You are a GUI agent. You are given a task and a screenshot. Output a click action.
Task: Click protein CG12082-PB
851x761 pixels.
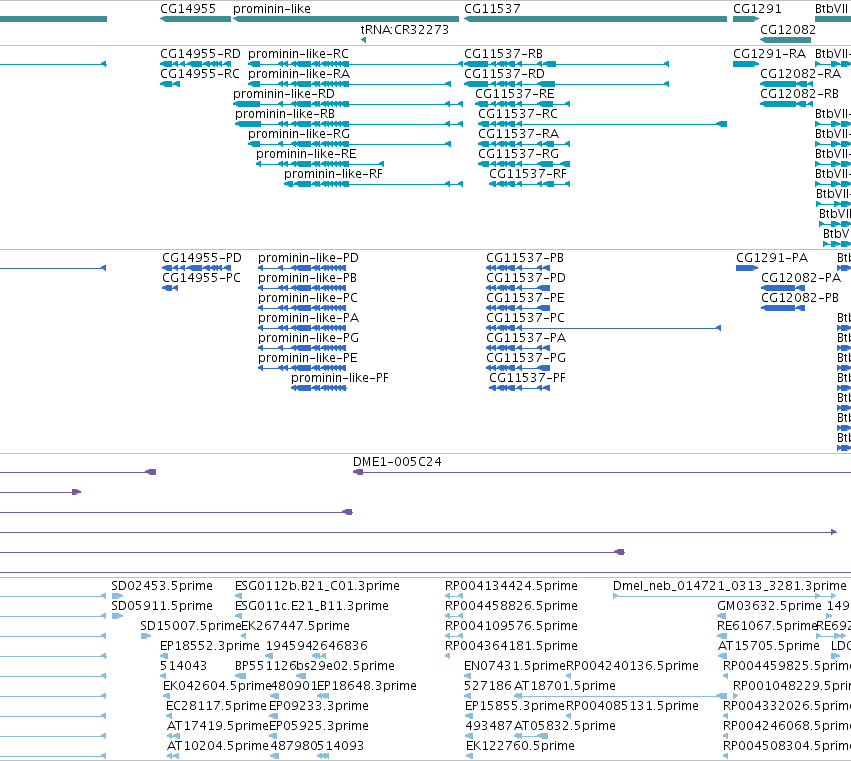(783, 308)
